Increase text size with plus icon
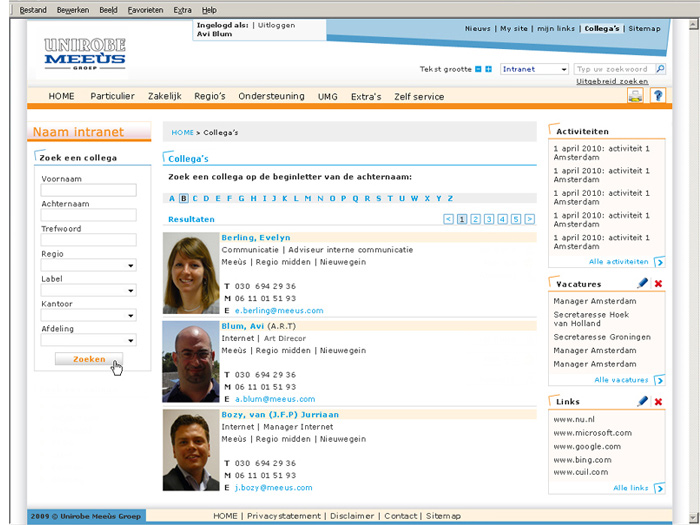This screenshot has height=525, width=700. [x=488, y=69]
